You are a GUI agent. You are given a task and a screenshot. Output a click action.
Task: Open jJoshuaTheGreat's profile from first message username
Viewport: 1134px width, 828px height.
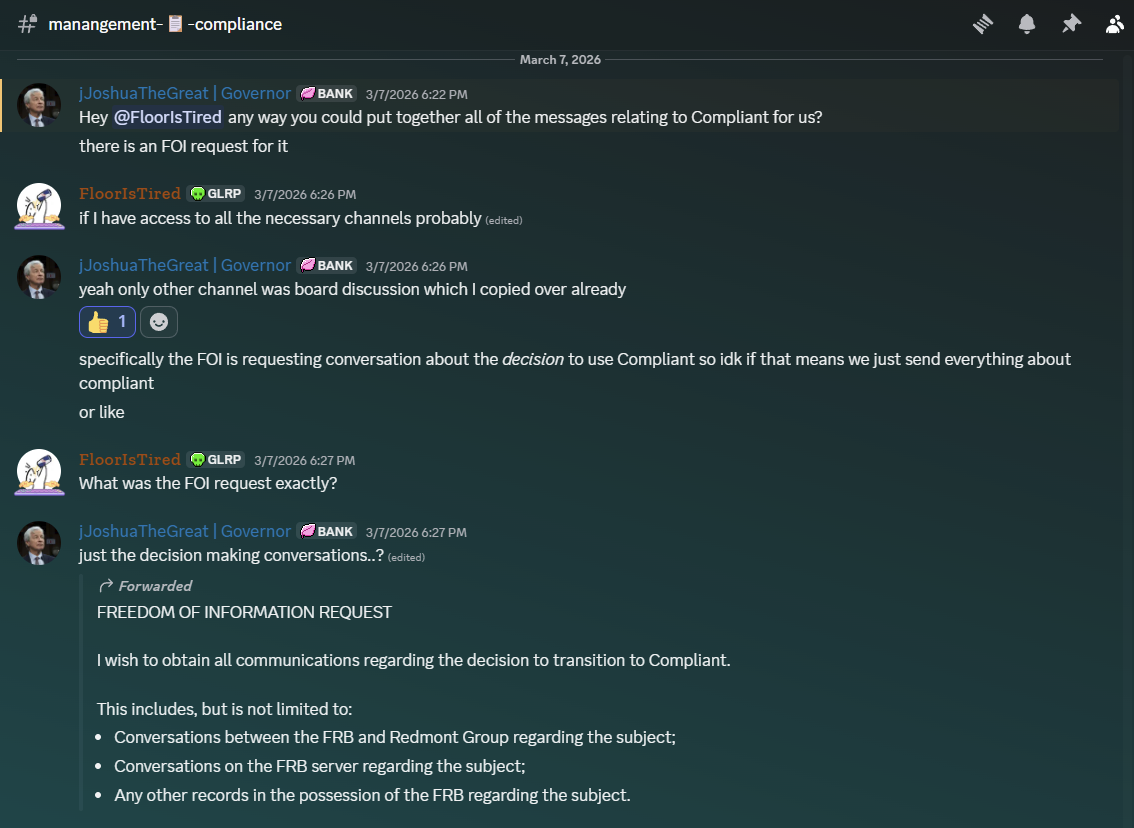[185, 93]
